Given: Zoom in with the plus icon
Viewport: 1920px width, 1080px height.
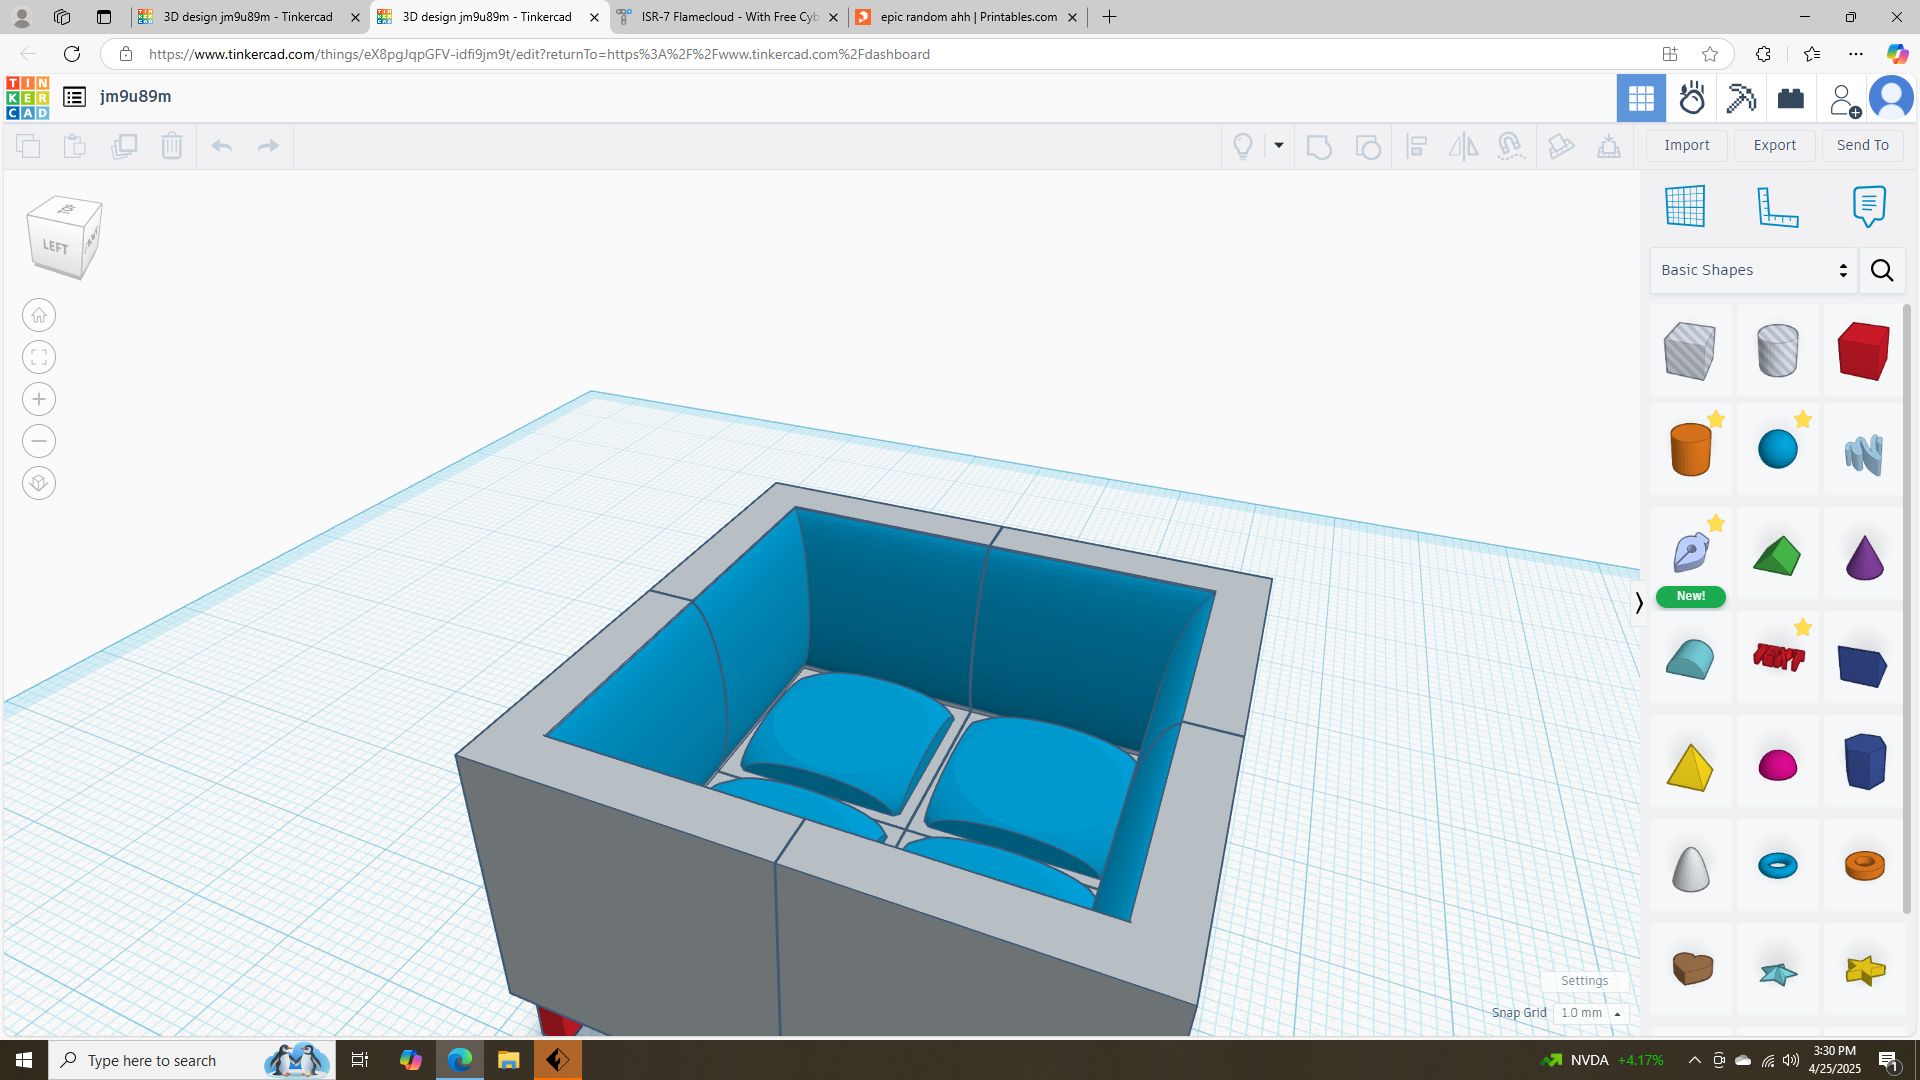Looking at the screenshot, I should coord(39,399).
